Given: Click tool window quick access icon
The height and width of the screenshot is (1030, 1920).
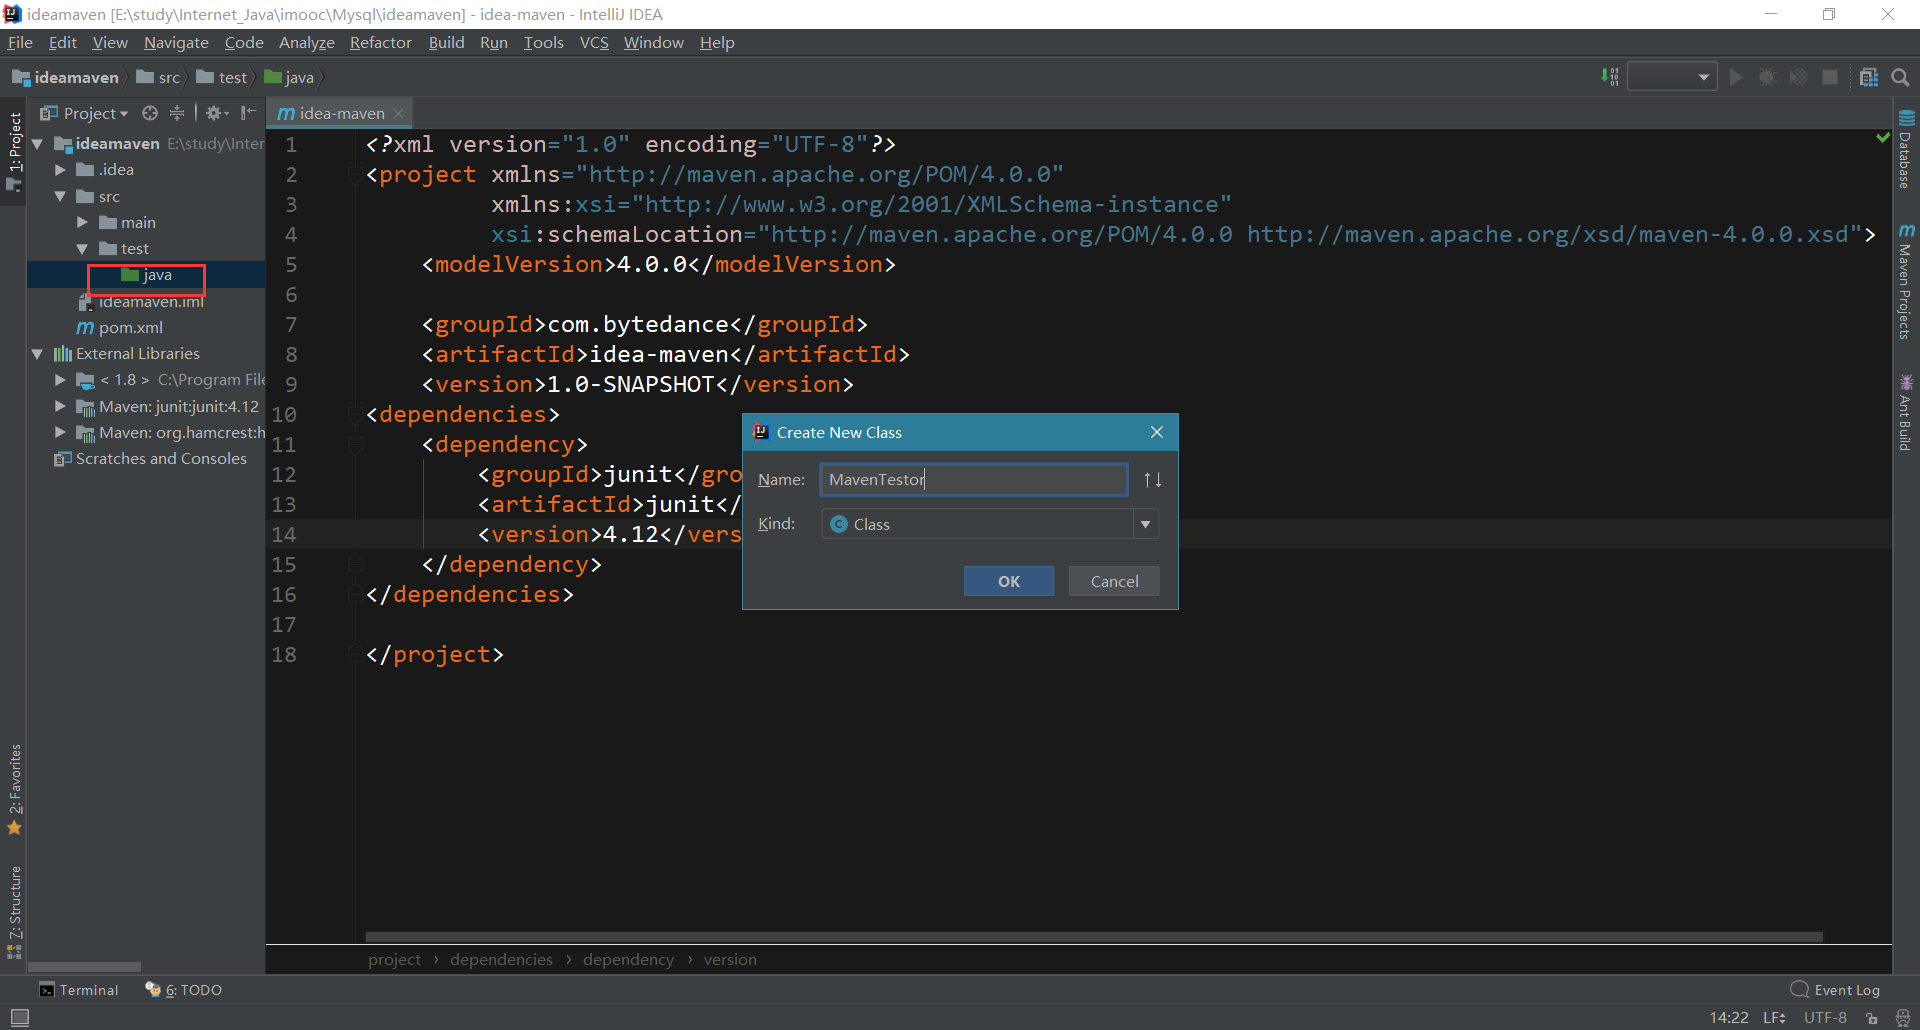Looking at the screenshot, I should click(19, 1017).
